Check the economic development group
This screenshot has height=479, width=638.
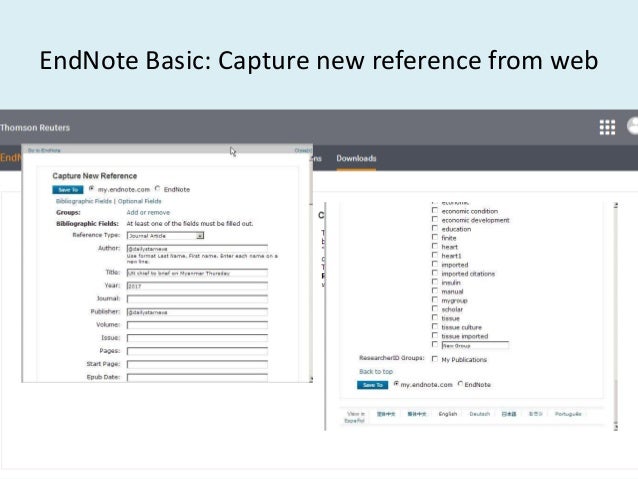[435, 219]
